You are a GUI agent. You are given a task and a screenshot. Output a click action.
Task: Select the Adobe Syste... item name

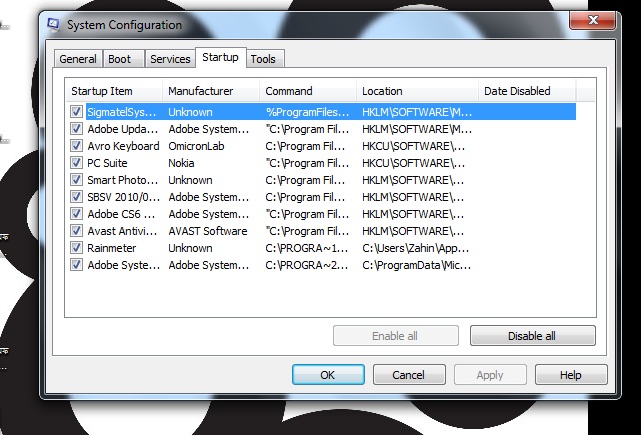pyautogui.click(x=123, y=265)
